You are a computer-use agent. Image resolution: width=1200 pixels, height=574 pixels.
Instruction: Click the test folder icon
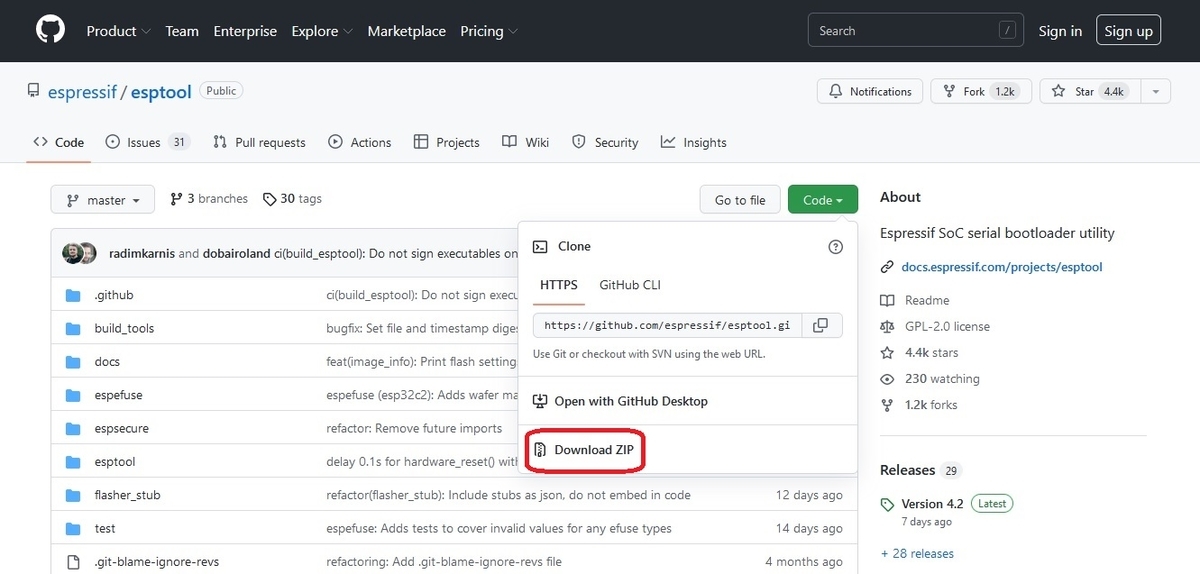point(73,528)
